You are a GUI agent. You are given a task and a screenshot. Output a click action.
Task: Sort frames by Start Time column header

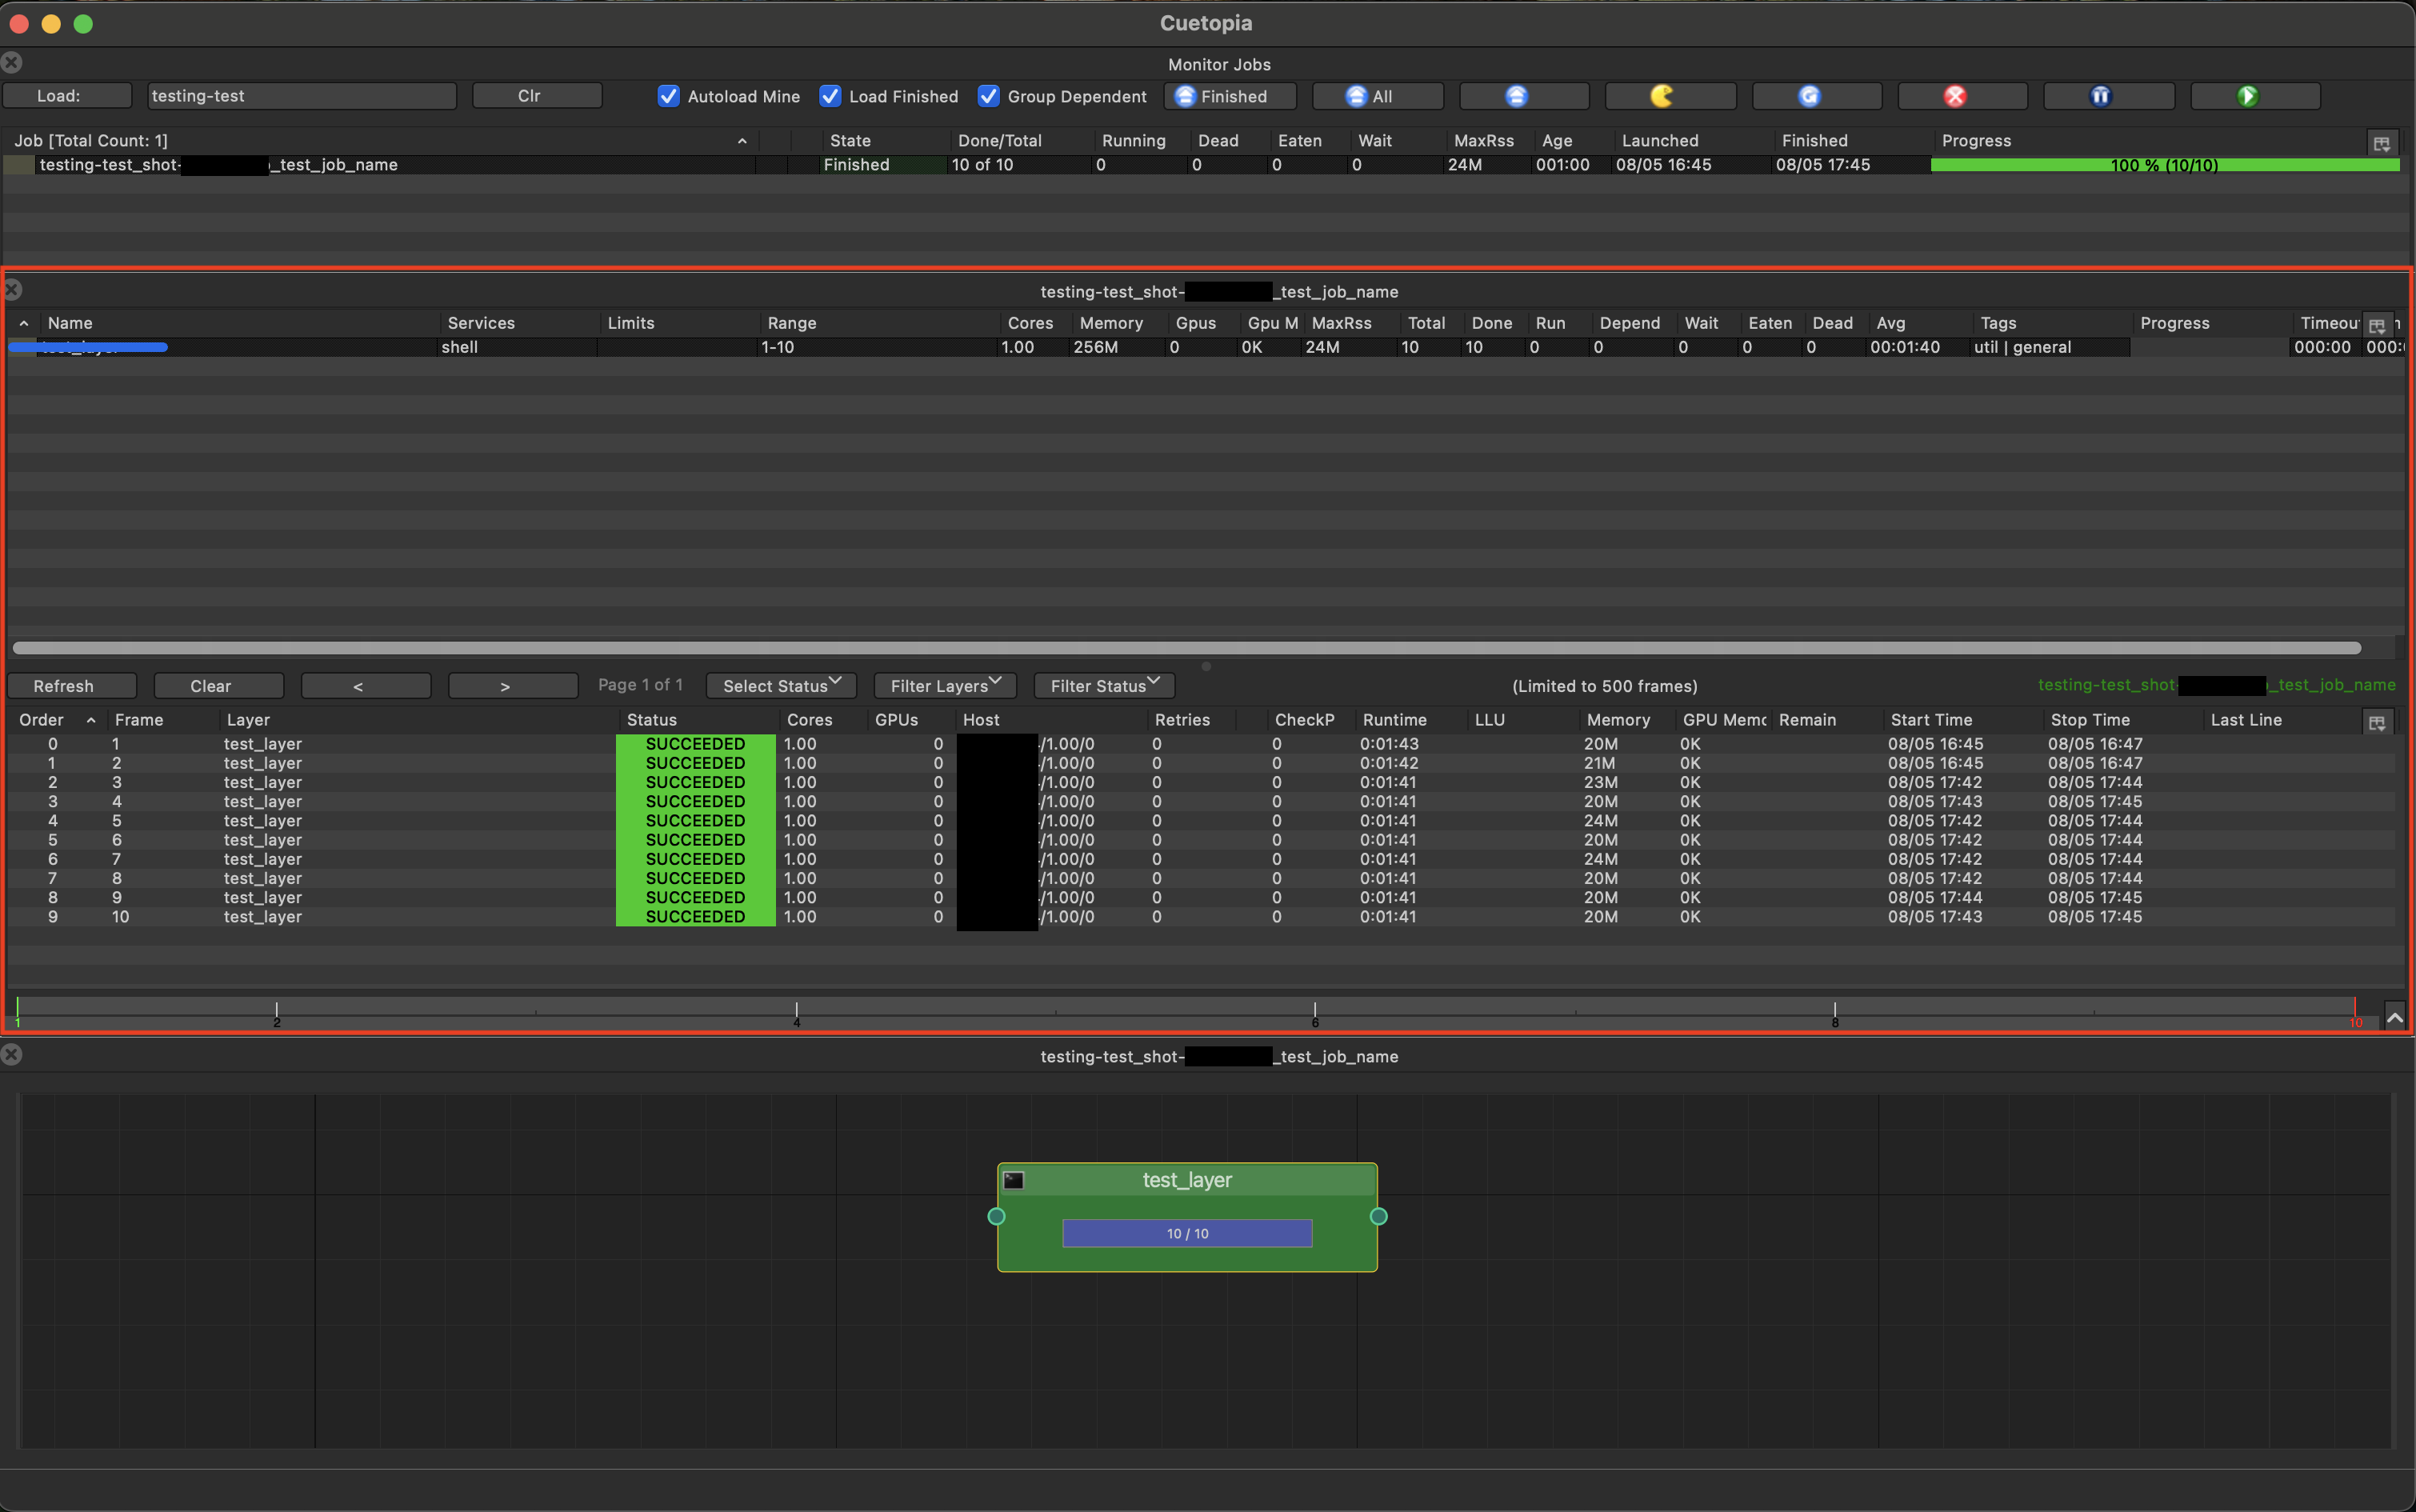1931,720
